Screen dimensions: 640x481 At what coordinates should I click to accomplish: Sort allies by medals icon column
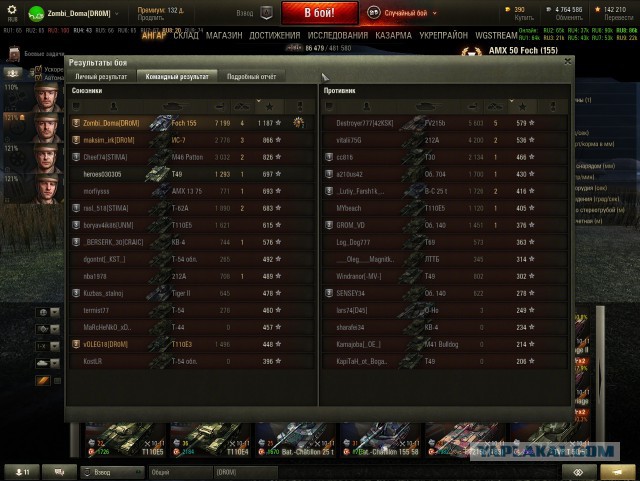point(300,107)
